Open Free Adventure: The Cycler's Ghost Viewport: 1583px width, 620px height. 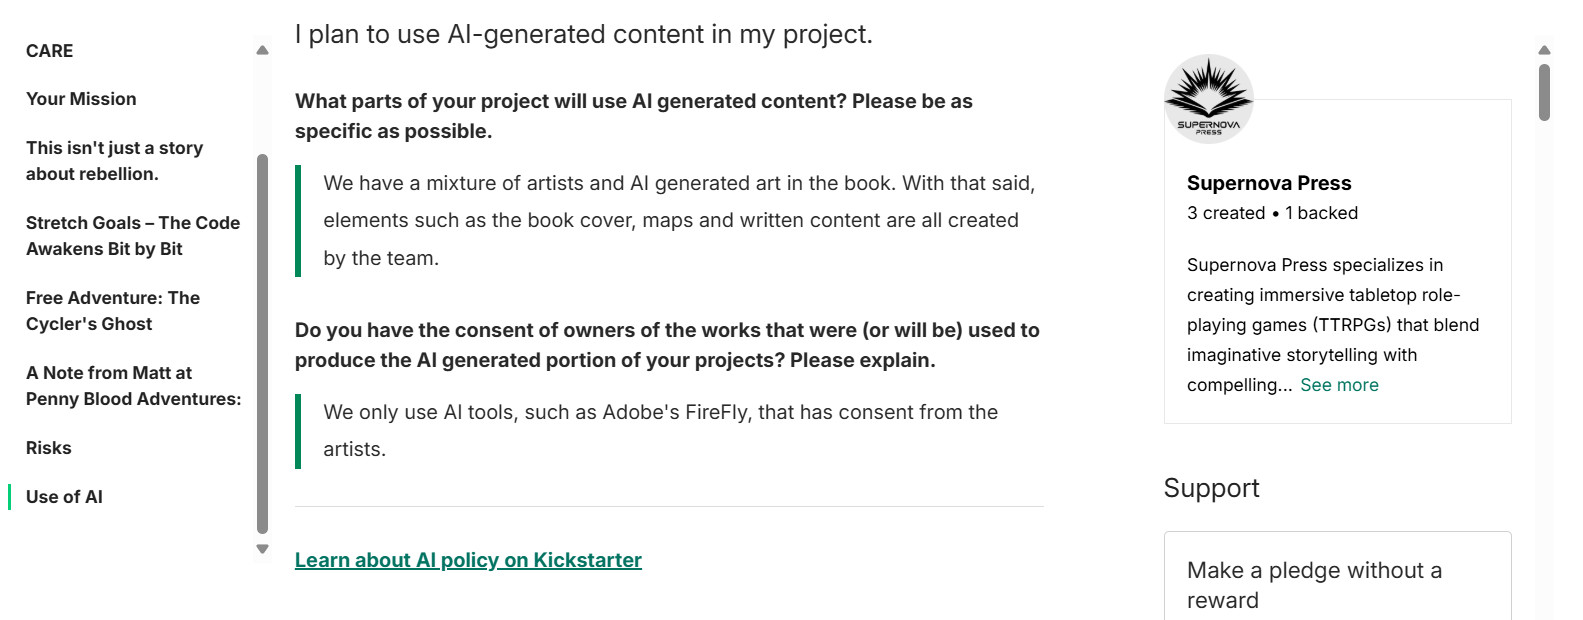click(113, 311)
